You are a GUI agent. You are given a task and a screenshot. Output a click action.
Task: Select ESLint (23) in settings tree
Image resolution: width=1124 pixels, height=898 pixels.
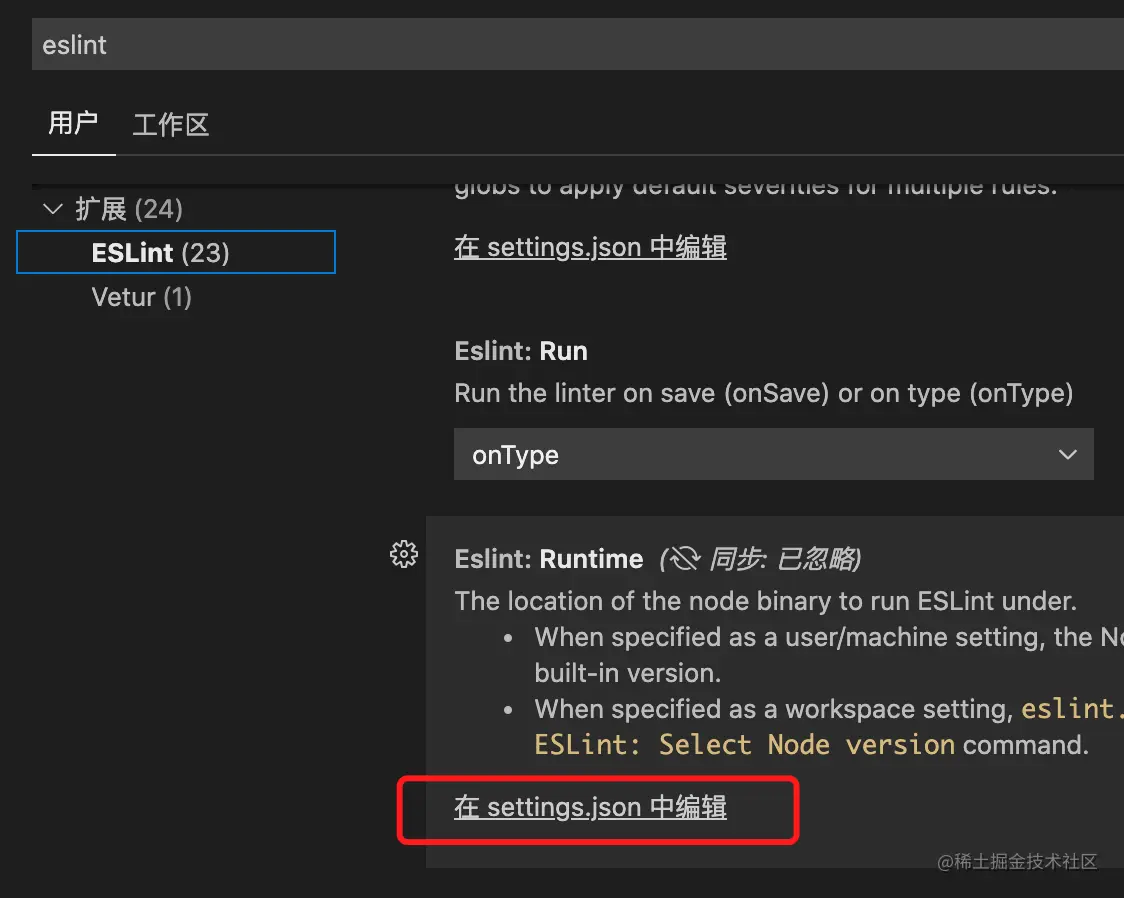pos(176,252)
